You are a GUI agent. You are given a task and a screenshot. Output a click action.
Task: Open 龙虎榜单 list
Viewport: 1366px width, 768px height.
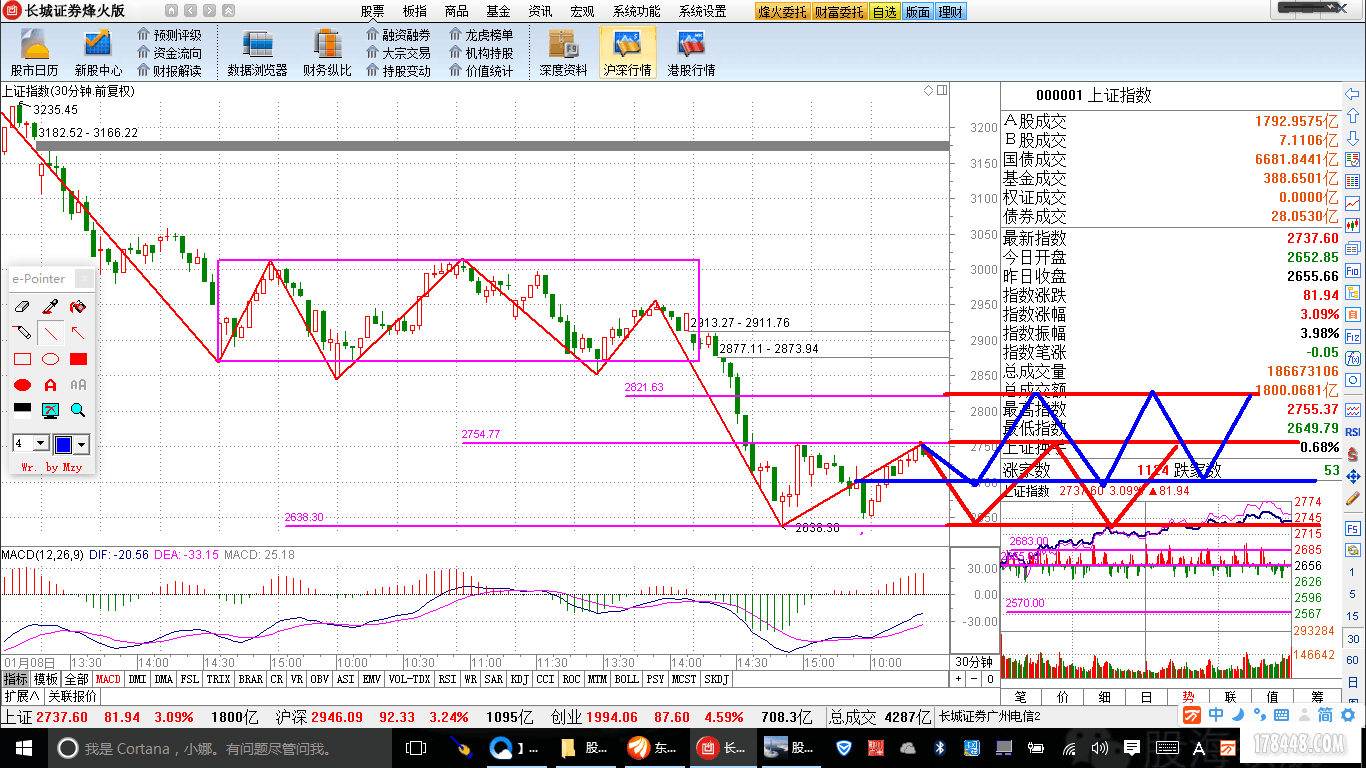click(481, 35)
